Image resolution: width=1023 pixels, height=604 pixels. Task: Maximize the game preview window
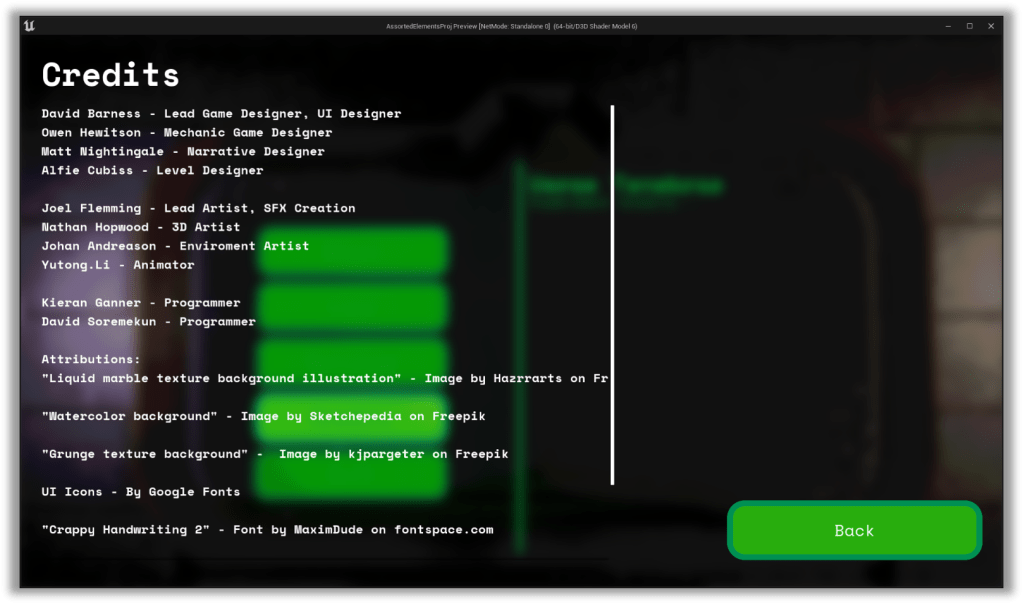point(969,25)
